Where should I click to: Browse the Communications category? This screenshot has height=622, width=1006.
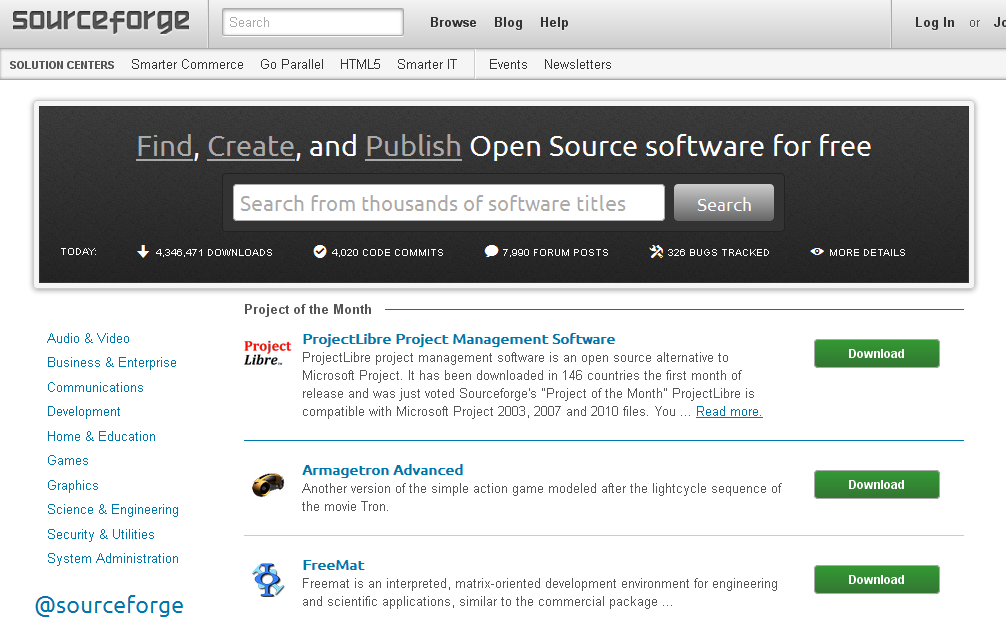tap(95, 387)
